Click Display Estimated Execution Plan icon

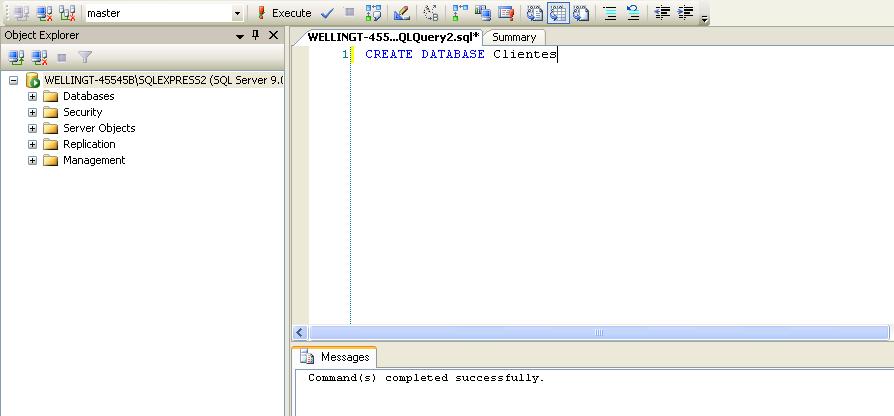click(x=373, y=13)
